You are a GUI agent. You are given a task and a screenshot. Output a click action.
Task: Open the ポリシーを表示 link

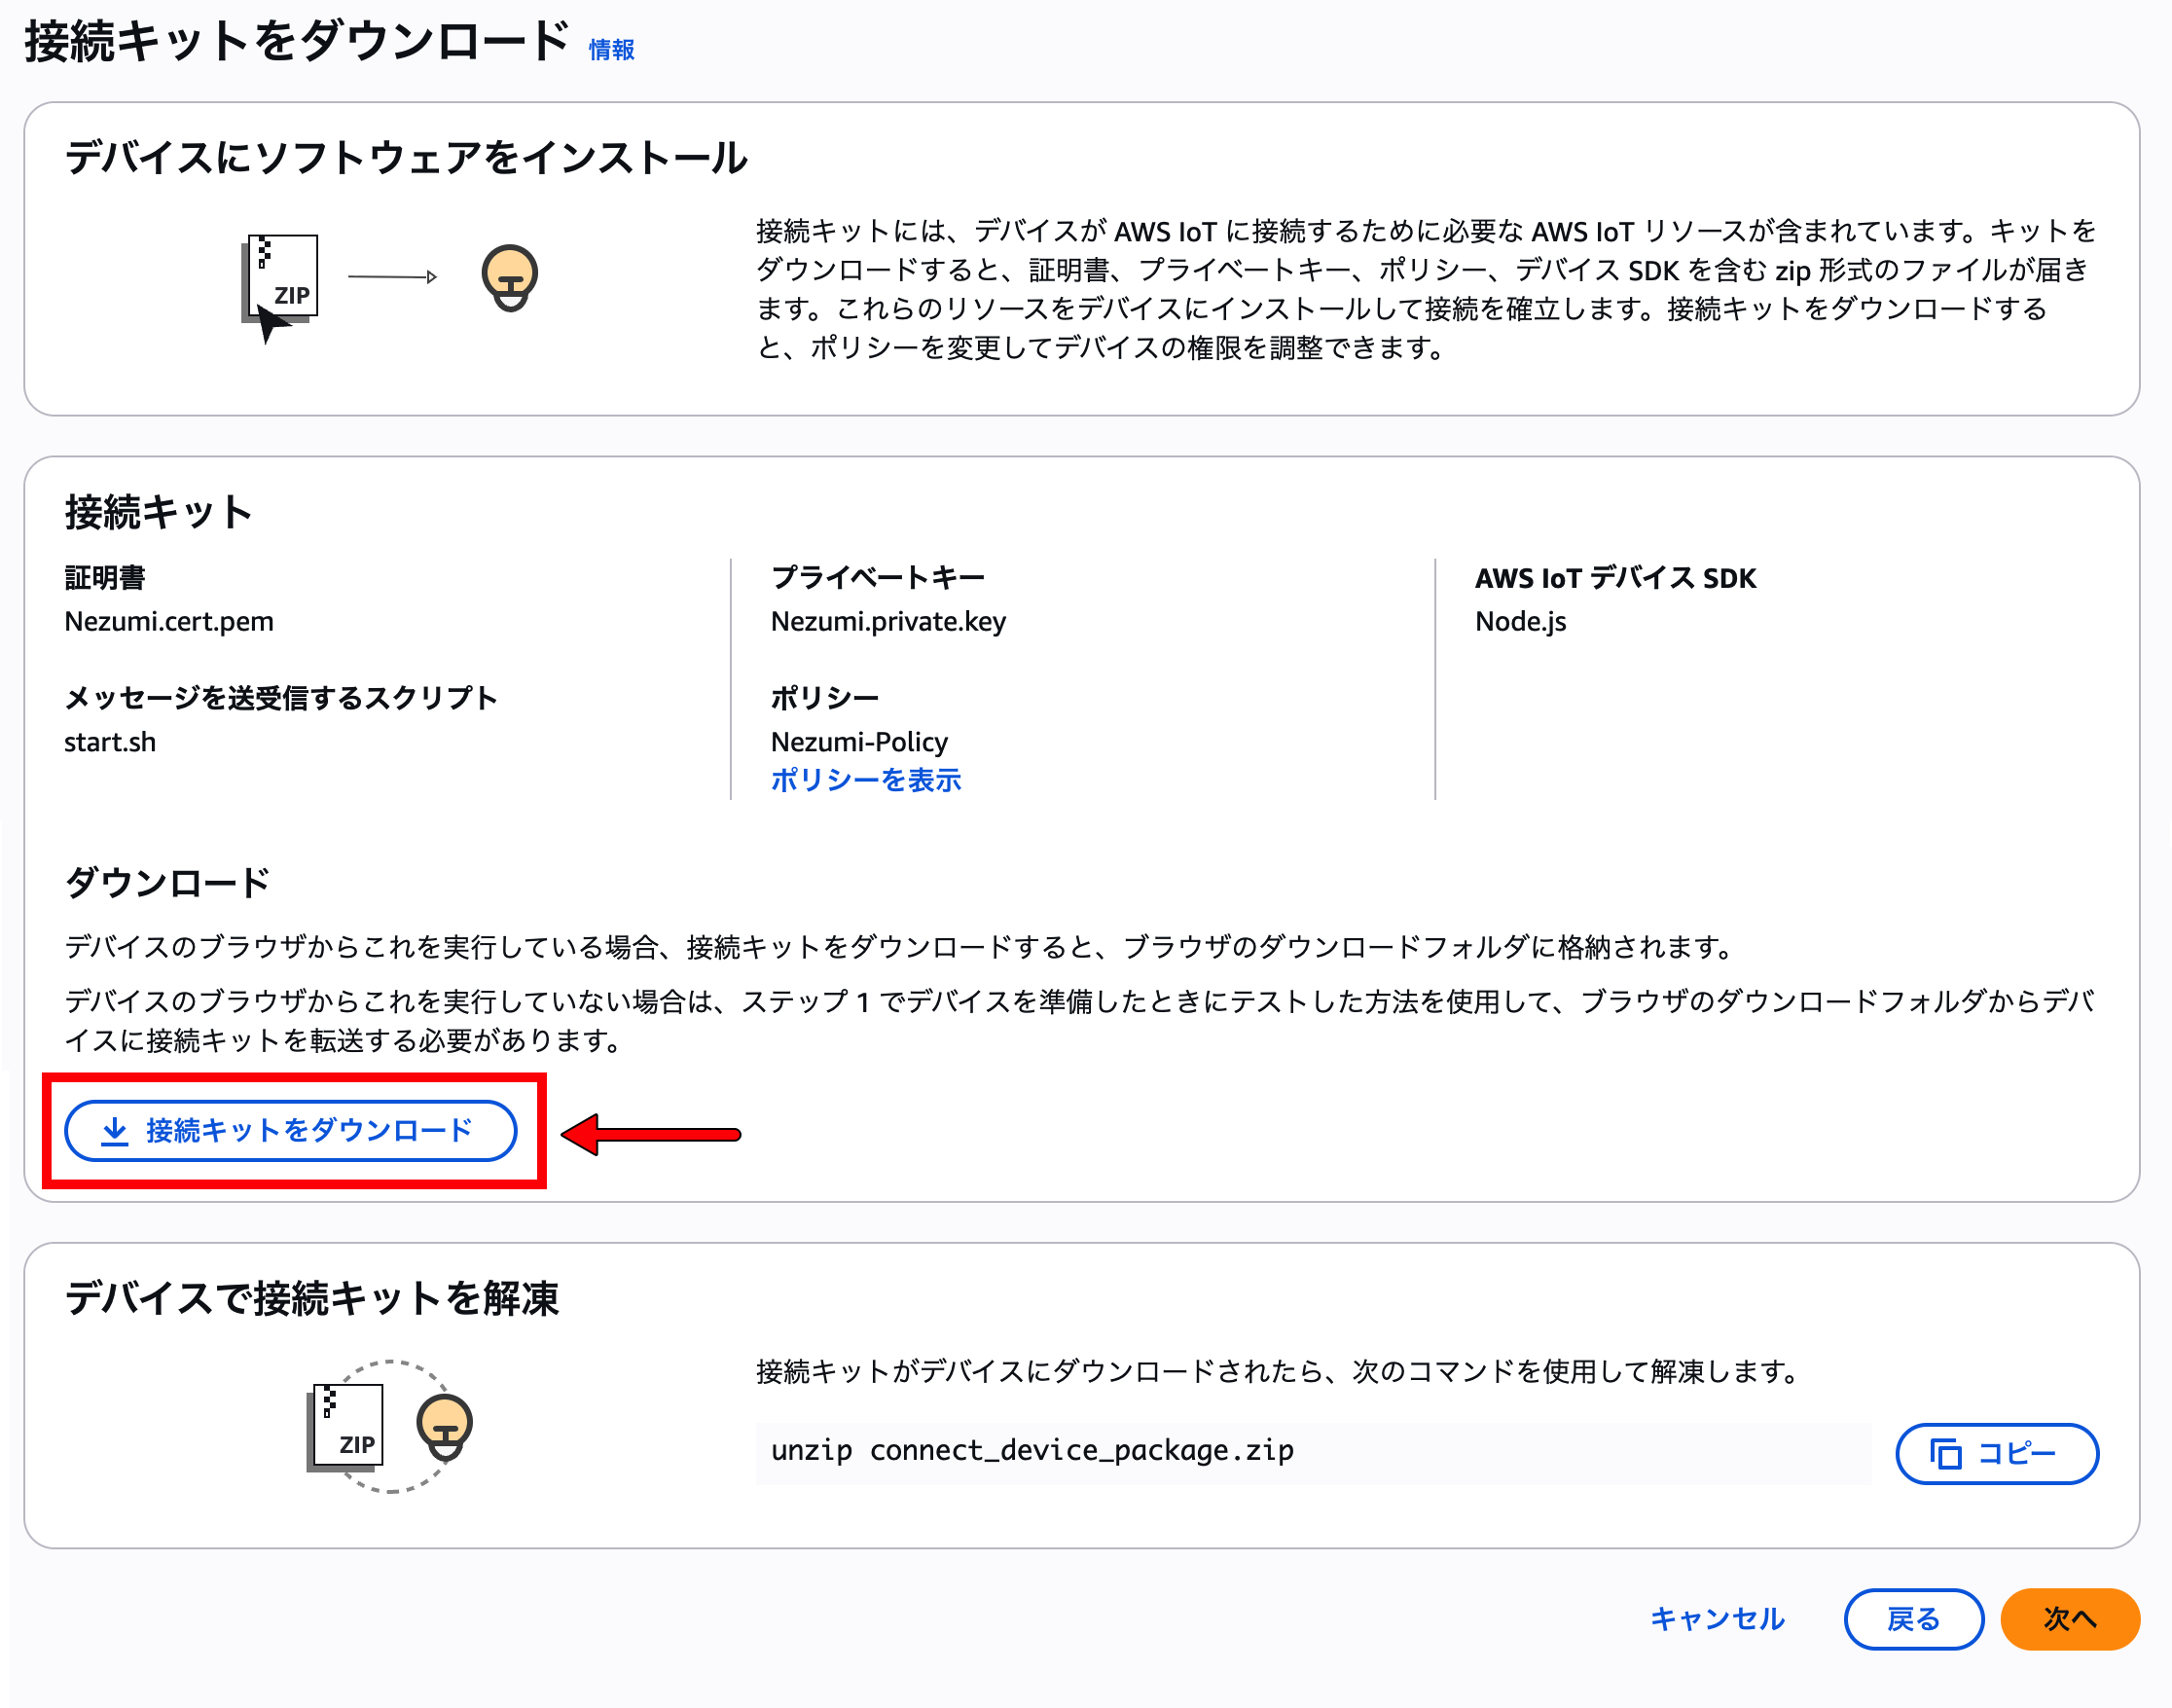865,780
